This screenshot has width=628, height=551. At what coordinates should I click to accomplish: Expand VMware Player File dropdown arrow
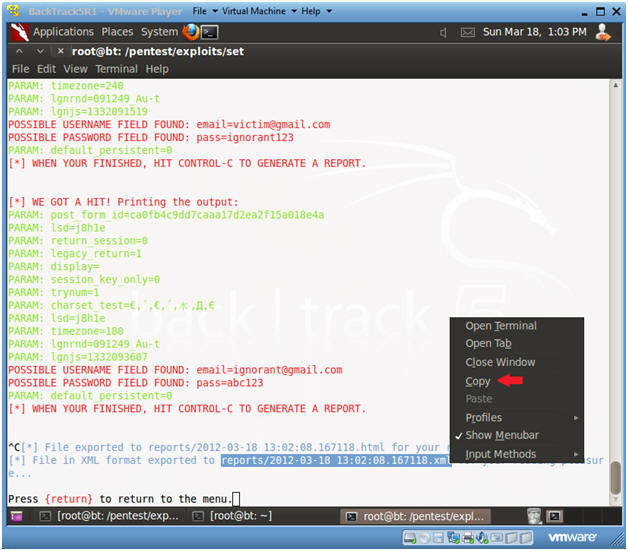(215, 11)
